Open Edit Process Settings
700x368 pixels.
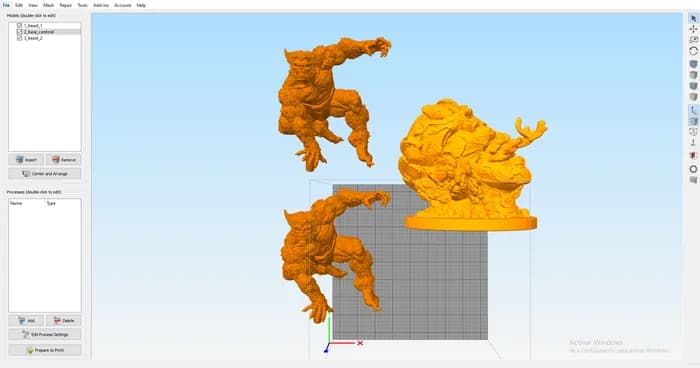click(45, 334)
